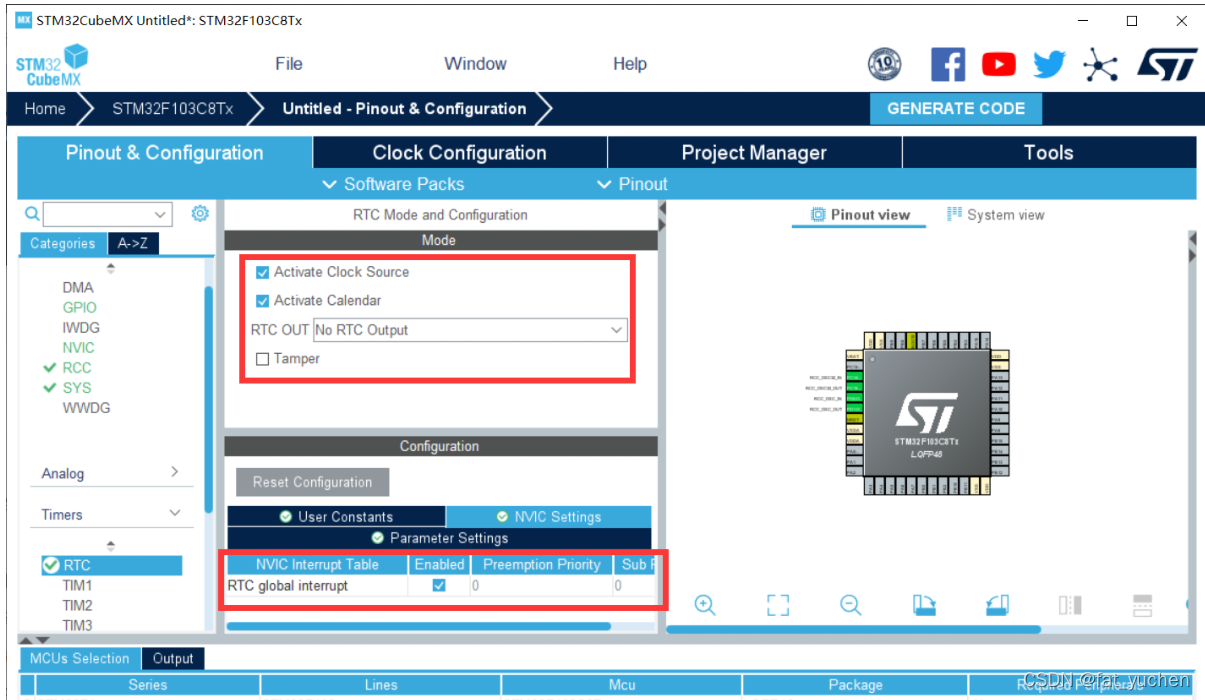Toggle vertical split view icon
Viewport: 1205px width, 700px height.
[1070, 604]
